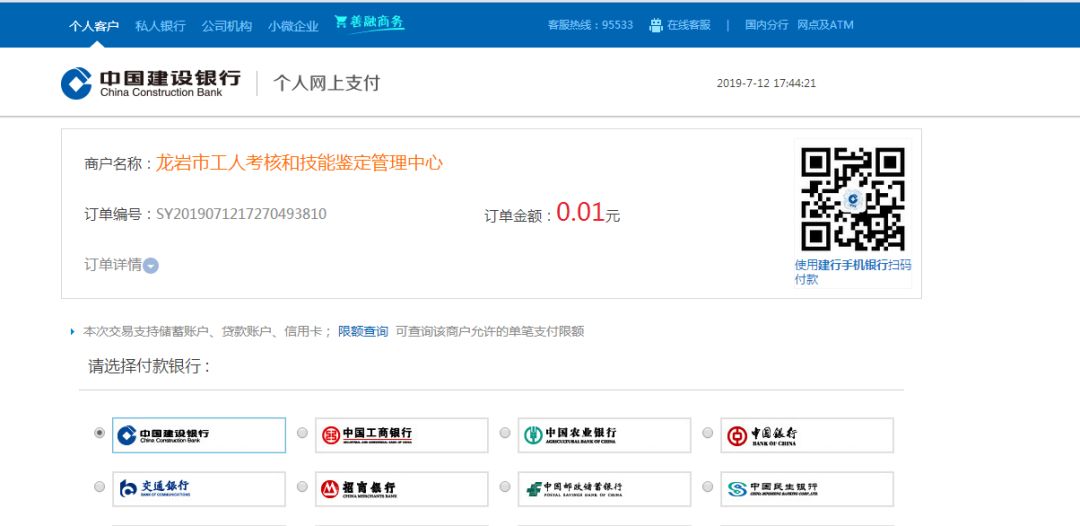
Task: Click the 请选择付款银行 heading
Action: (x=149, y=367)
